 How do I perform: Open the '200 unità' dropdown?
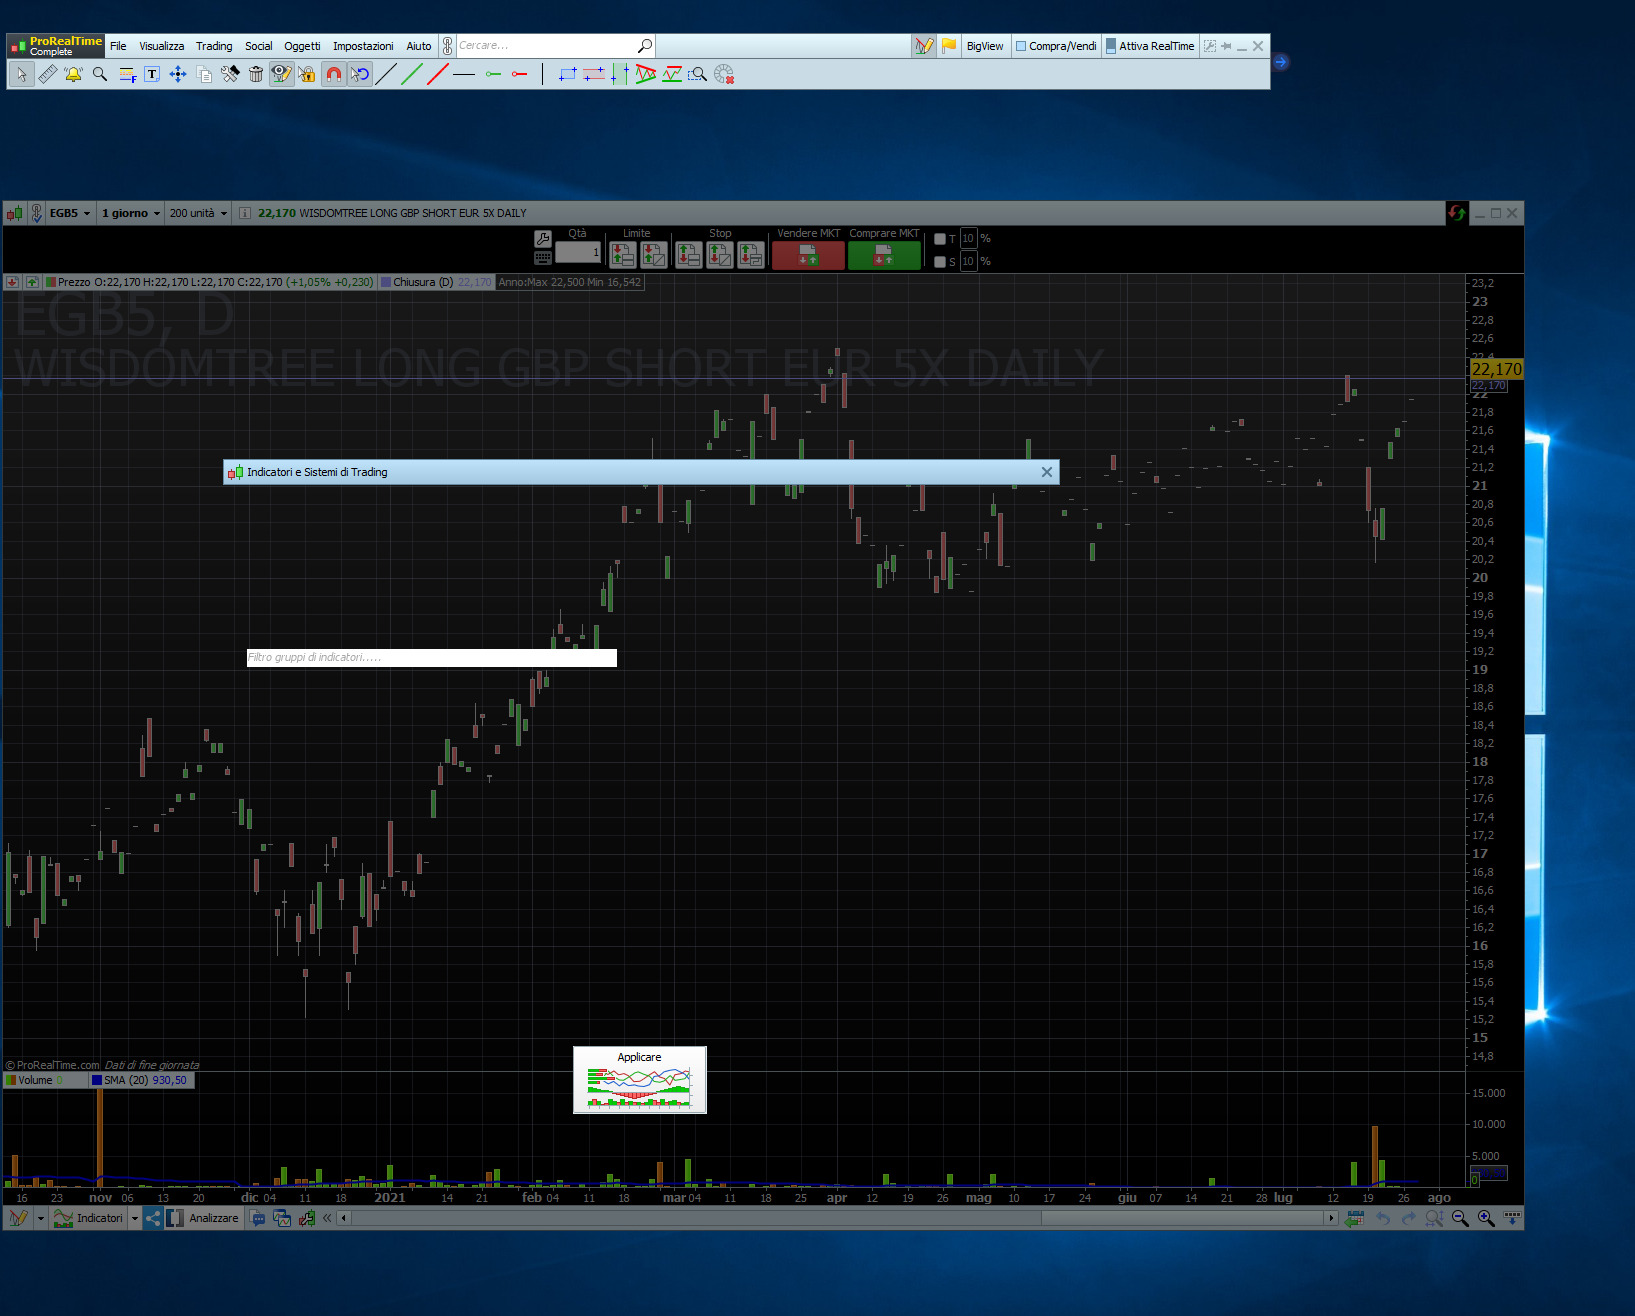point(198,213)
